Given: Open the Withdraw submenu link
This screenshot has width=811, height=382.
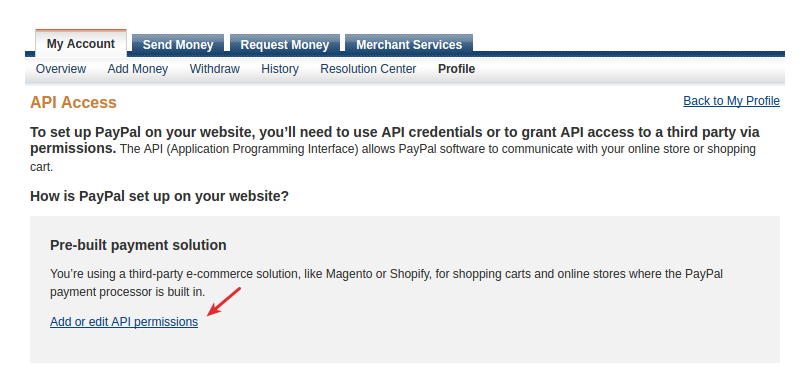Looking at the screenshot, I should (215, 69).
